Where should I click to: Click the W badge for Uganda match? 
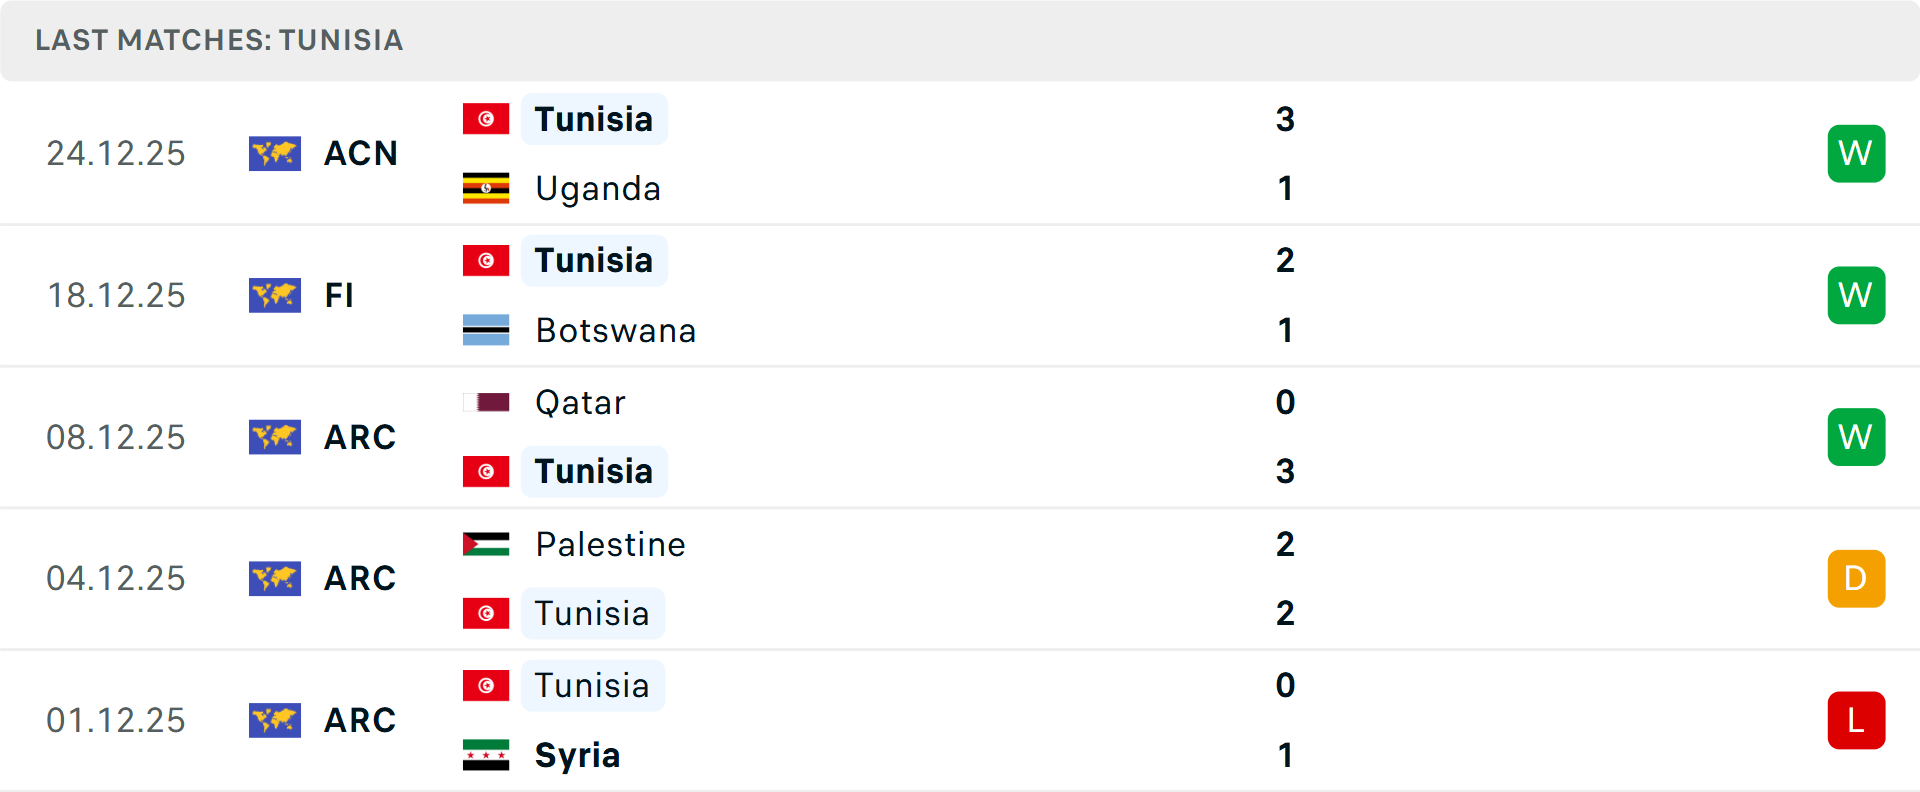(1856, 153)
